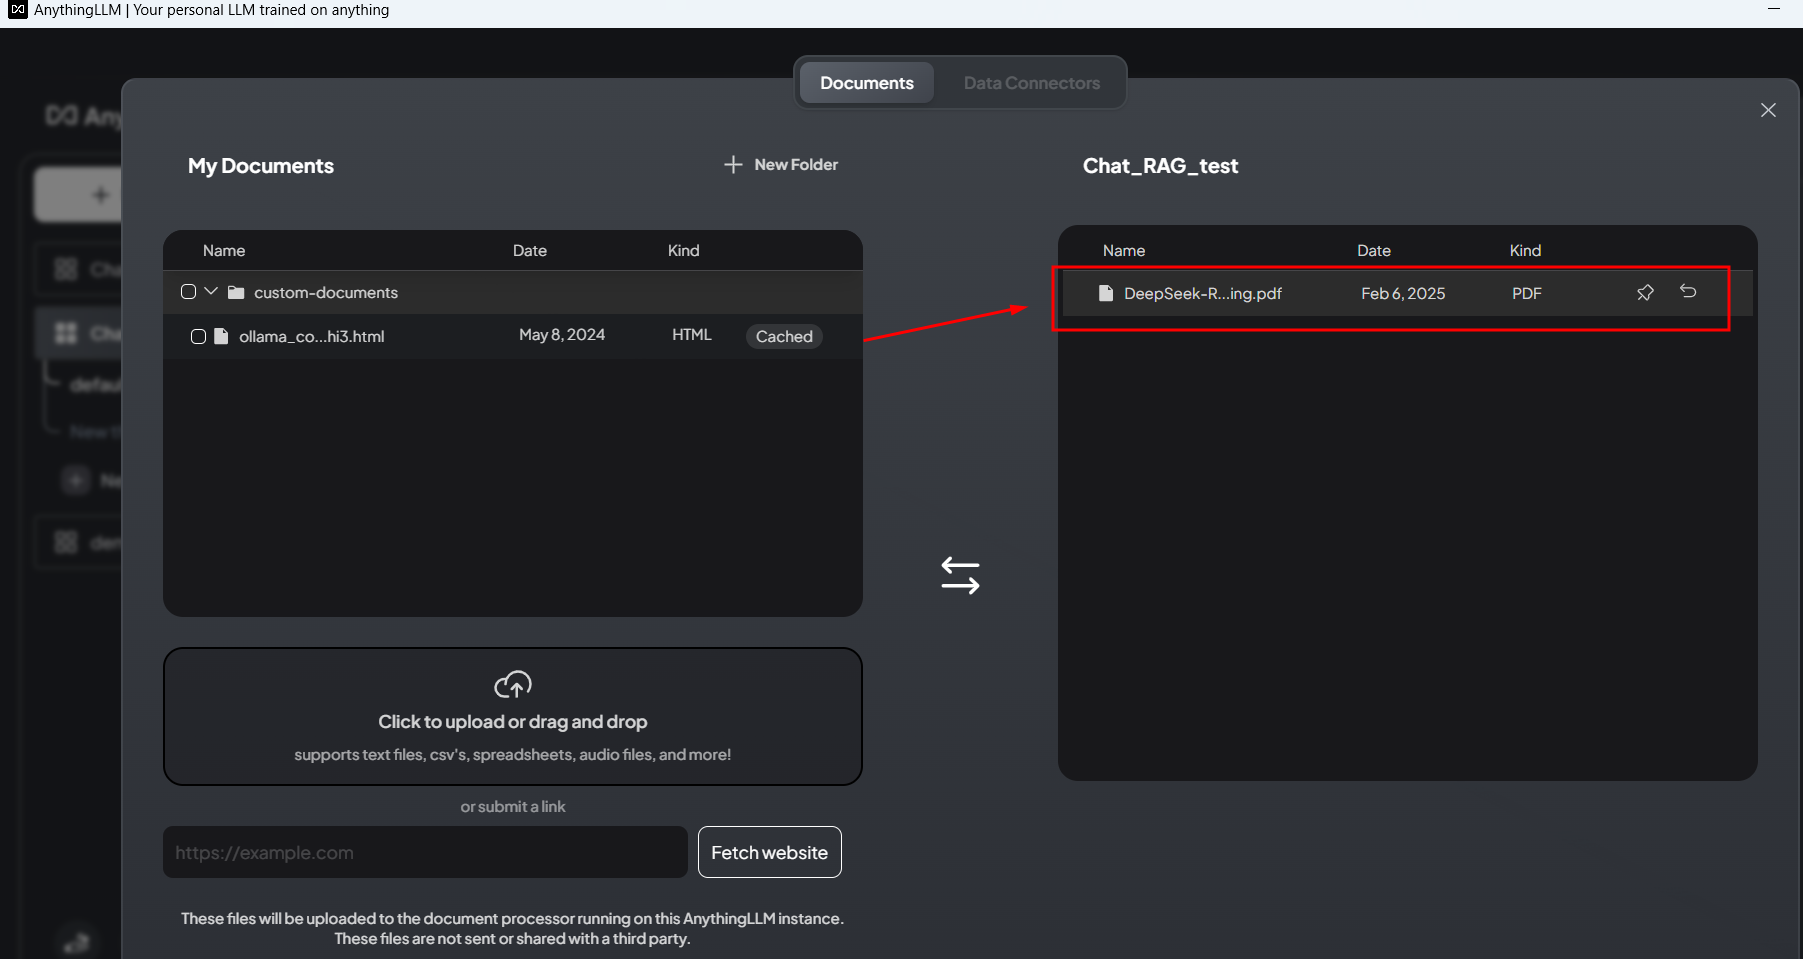
Task: Click the My Documents heading
Action: 261,166
